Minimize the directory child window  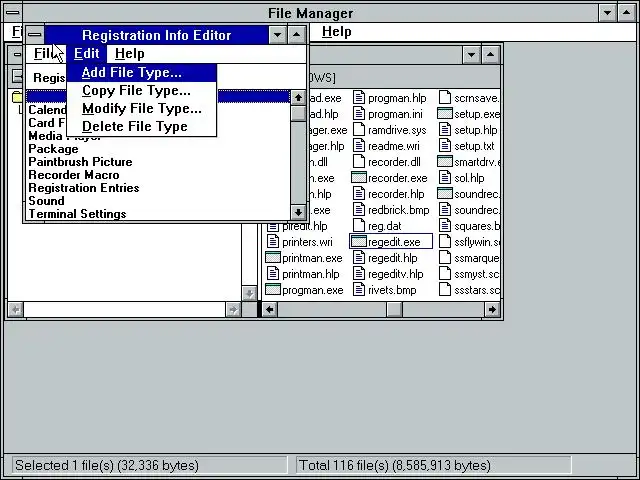pos(471,54)
